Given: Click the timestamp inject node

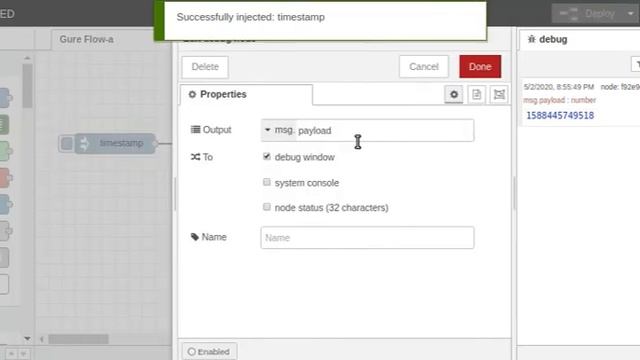Looking at the screenshot, I should 115,143.
